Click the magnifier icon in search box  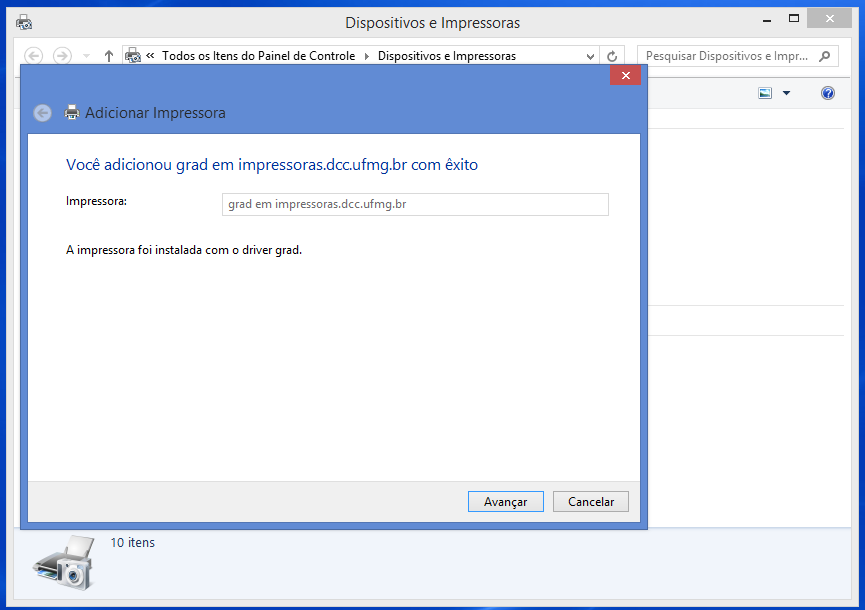point(825,56)
